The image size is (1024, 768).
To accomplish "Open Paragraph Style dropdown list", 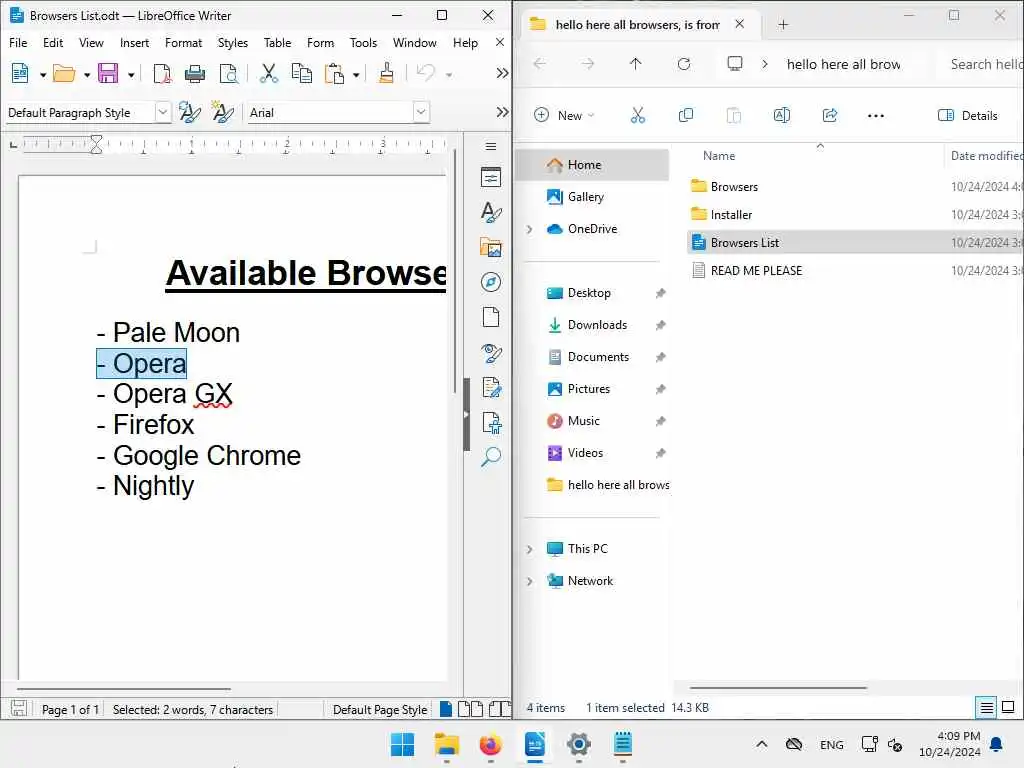I will pyautogui.click(x=163, y=112).
